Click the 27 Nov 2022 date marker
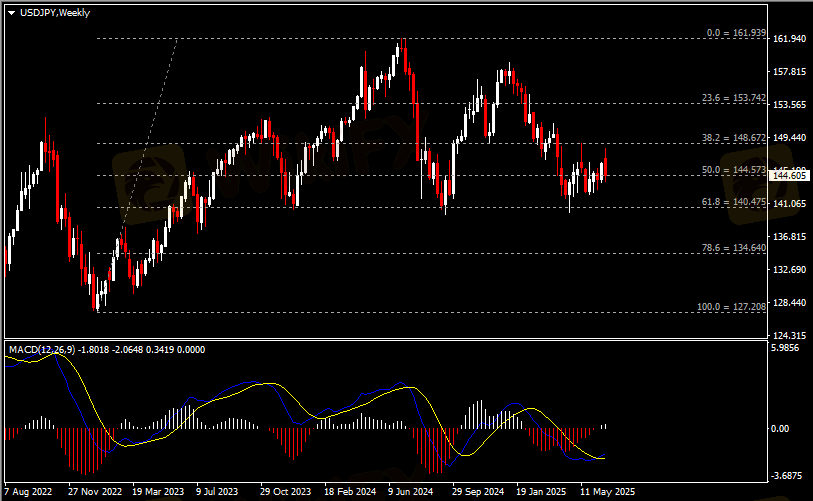This screenshot has width=813, height=501. coord(94,492)
